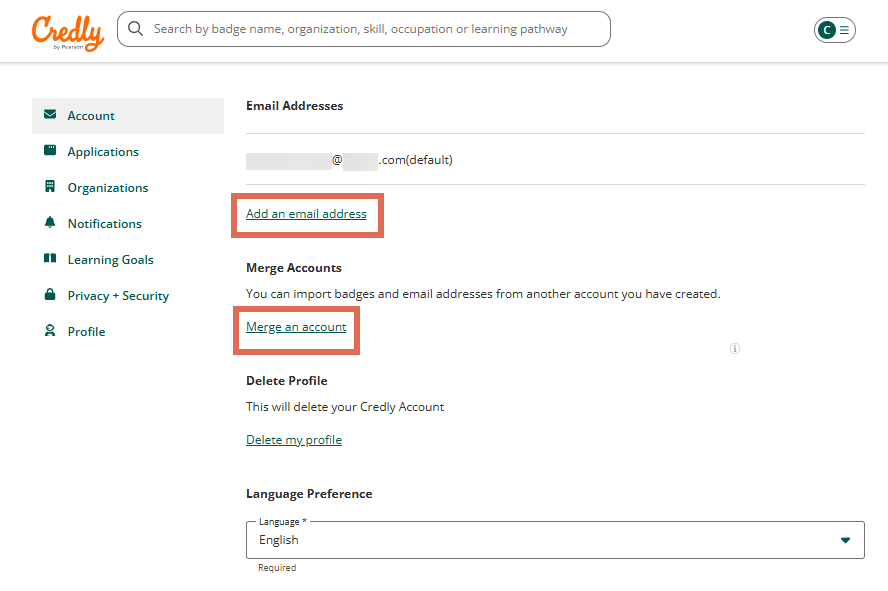888x591 pixels.
Task: Open Learning Goals in the sidebar
Action: 128,260
